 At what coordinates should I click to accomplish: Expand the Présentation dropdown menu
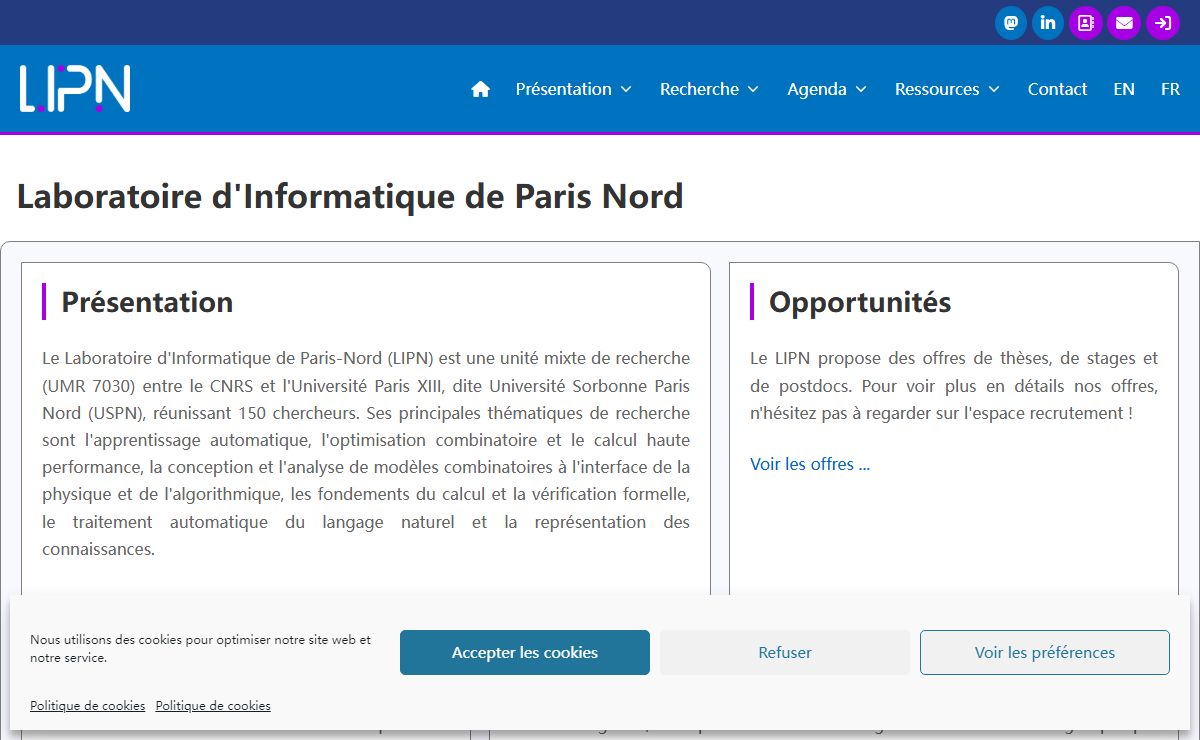pyautogui.click(x=573, y=89)
